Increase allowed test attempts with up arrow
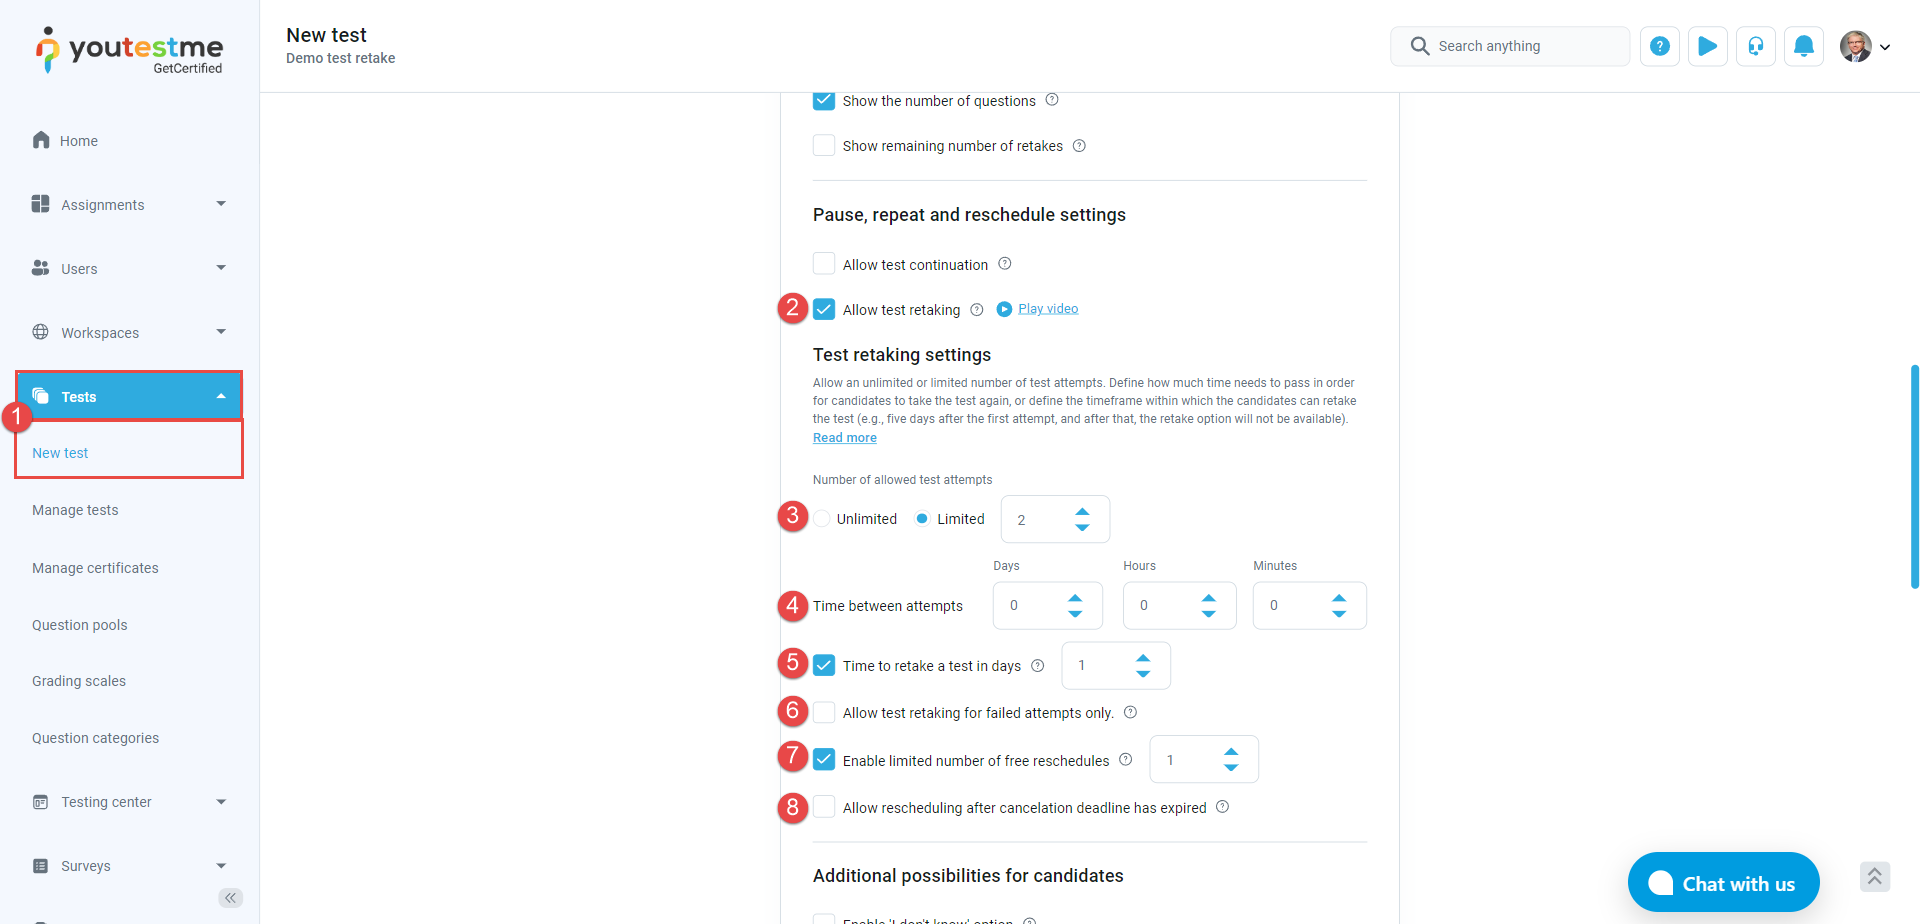Image resolution: width=1920 pixels, height=924 pixels. coord(1082,510)
